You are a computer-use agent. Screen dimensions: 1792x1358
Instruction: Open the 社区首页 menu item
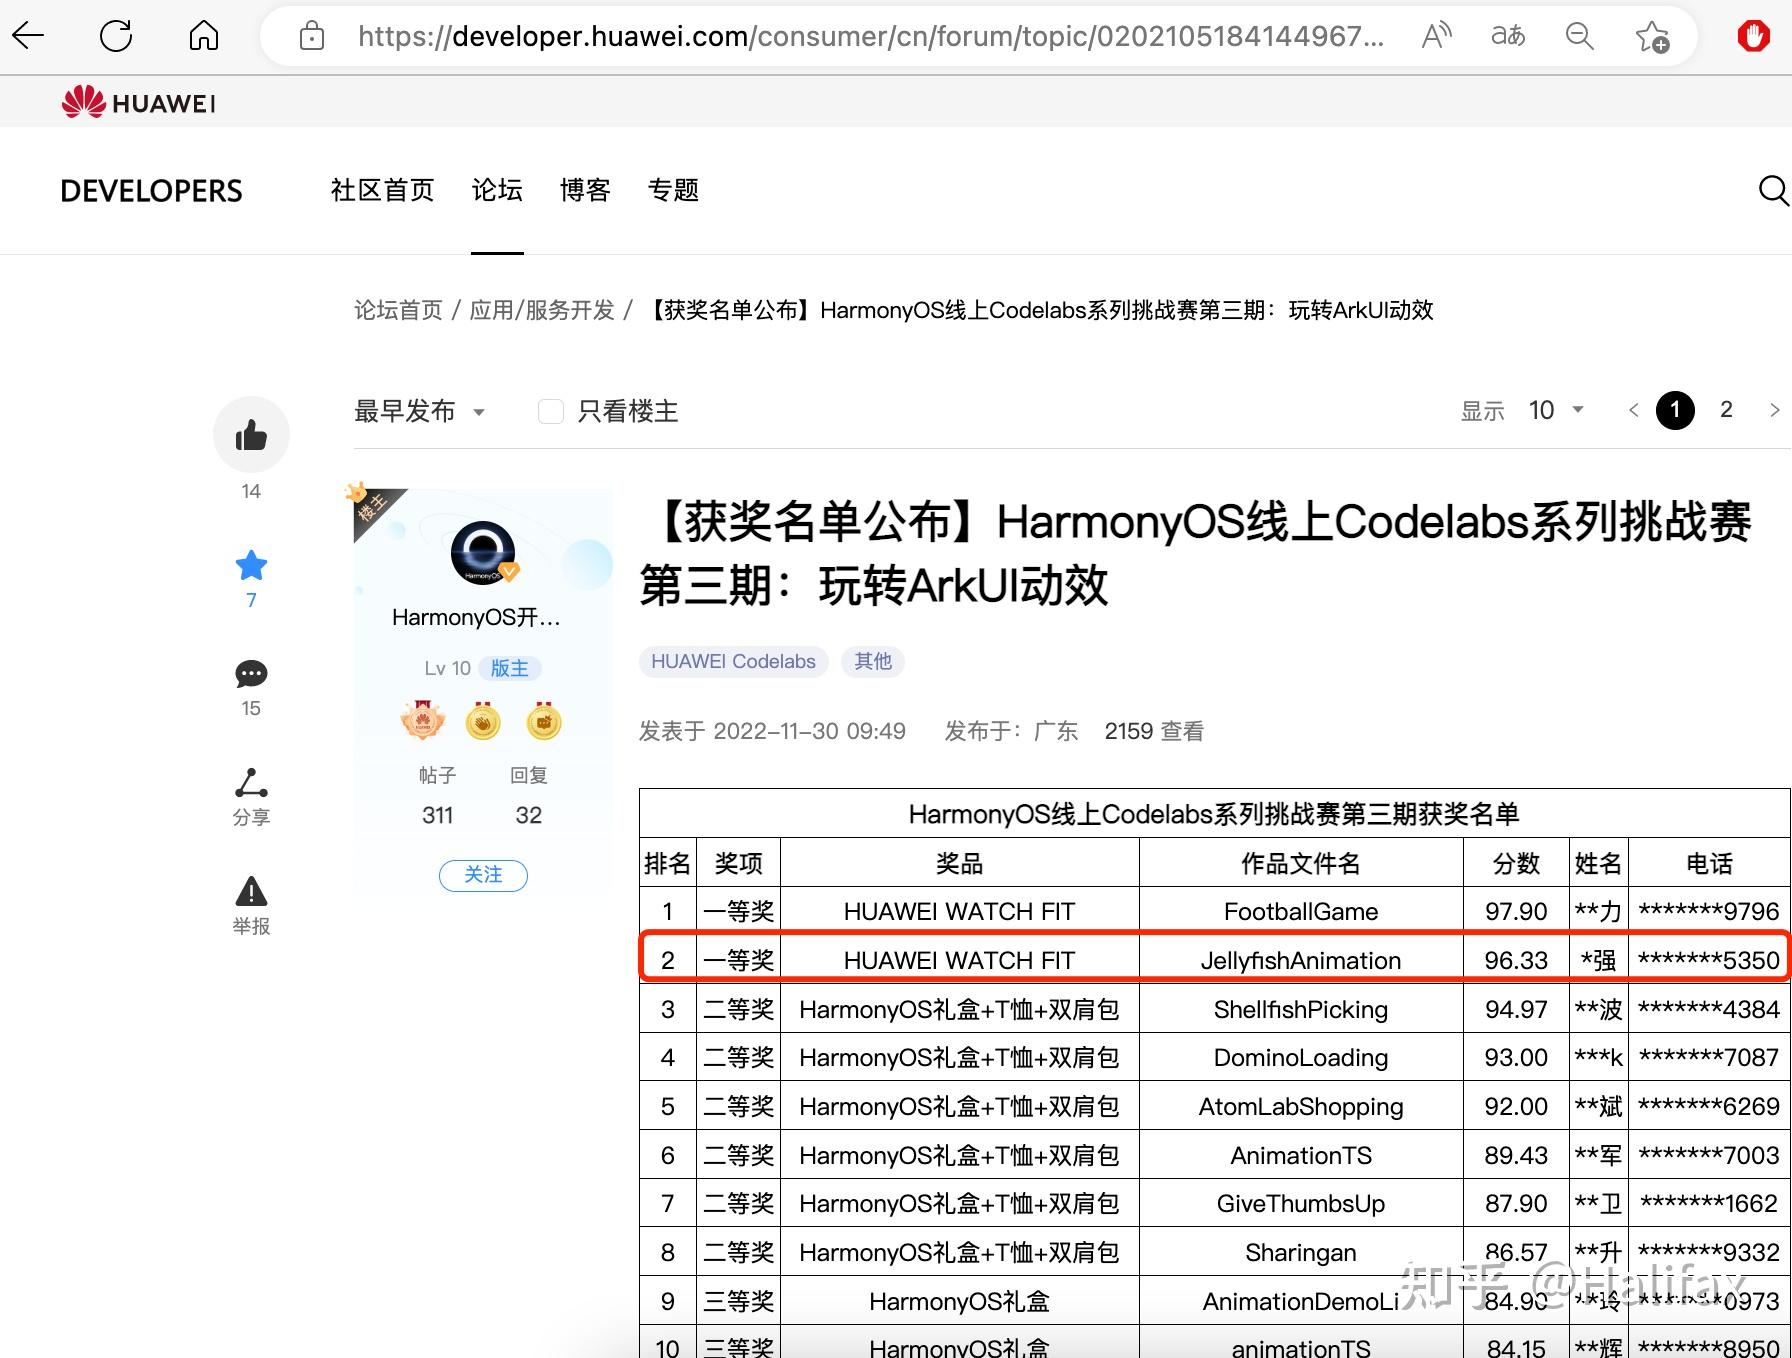381,190
